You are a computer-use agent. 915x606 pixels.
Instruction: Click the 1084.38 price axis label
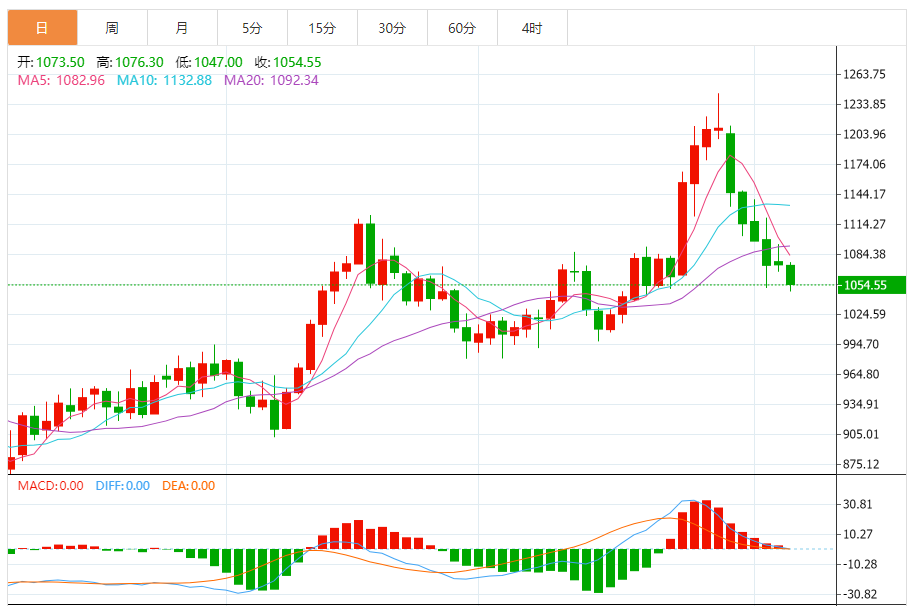pos(864,254)
